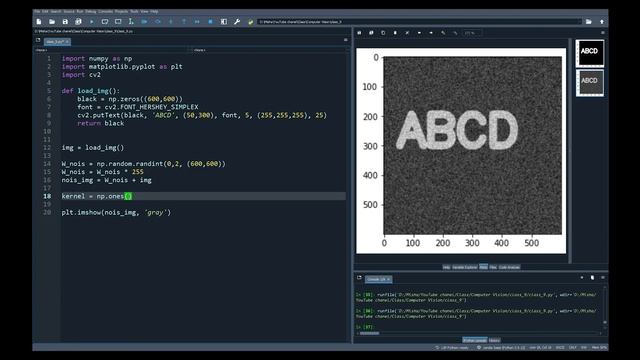Image resolution: width=640 pixels, height=360 pixels.
Task: Stop debugging square icon
Action: point(210,22)
